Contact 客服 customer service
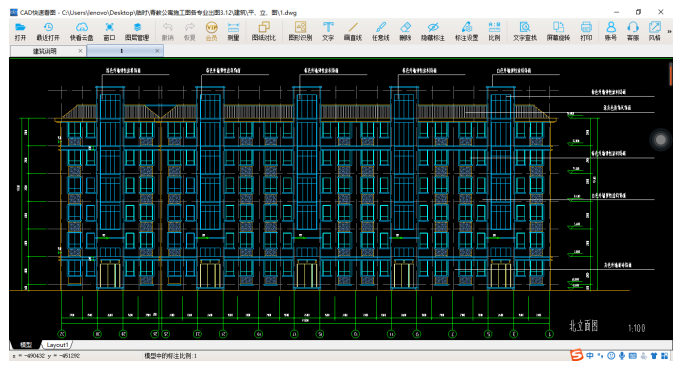691x370 pixels. coord(633,31)
